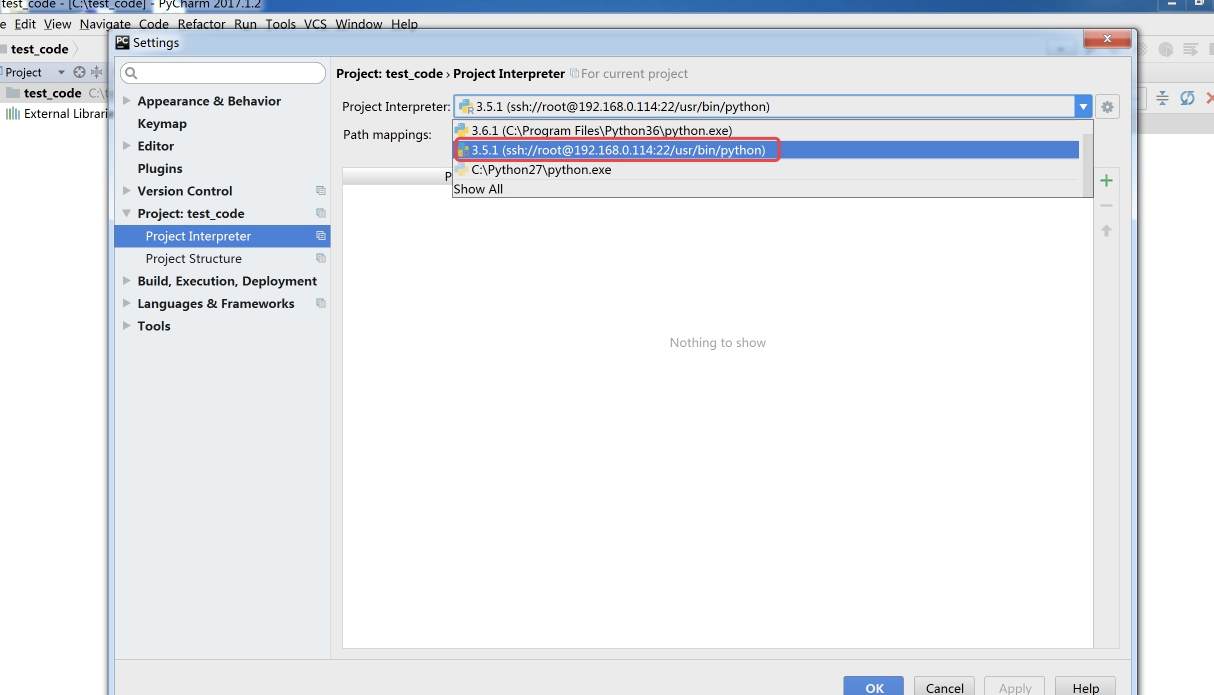This screenshot has height=695, width=1214.
Task: Click the green plus to install a package
Action: point(1106,181)
